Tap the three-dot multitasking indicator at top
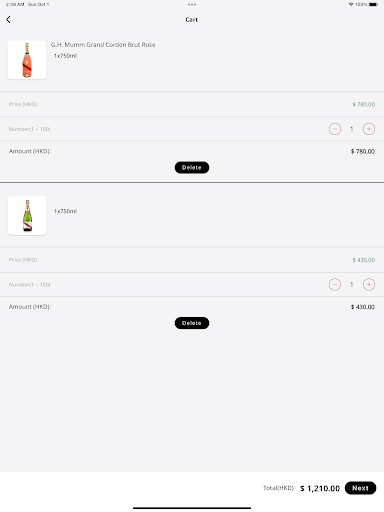384x512 pixels. coord(192,5)
